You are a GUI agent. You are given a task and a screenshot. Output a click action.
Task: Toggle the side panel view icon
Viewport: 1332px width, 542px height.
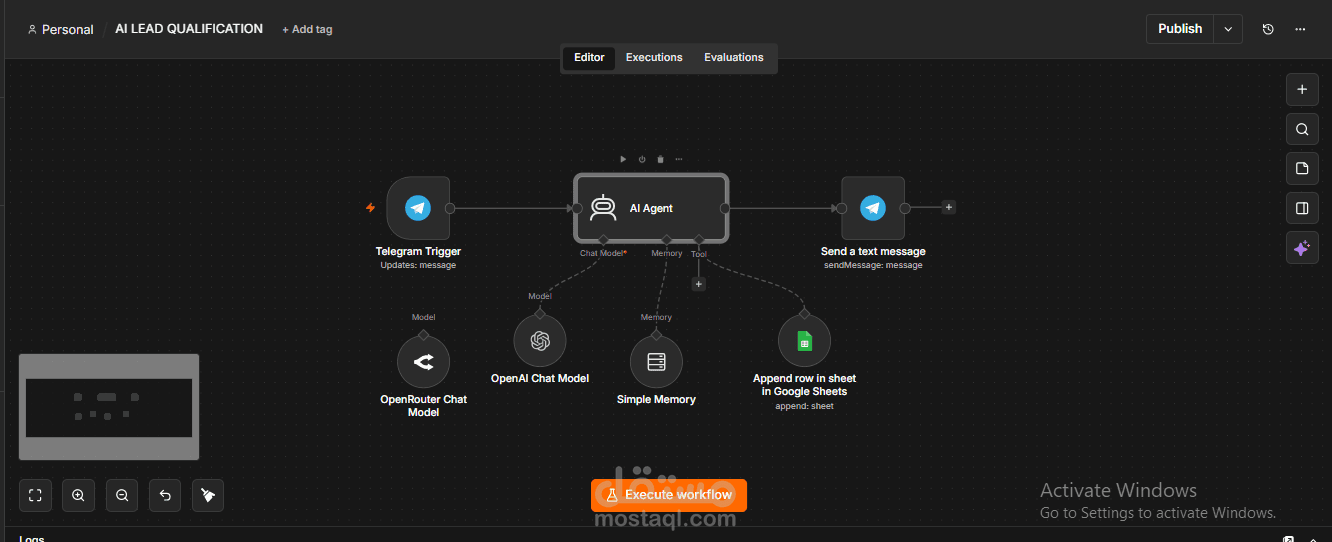coord(1302,208)
